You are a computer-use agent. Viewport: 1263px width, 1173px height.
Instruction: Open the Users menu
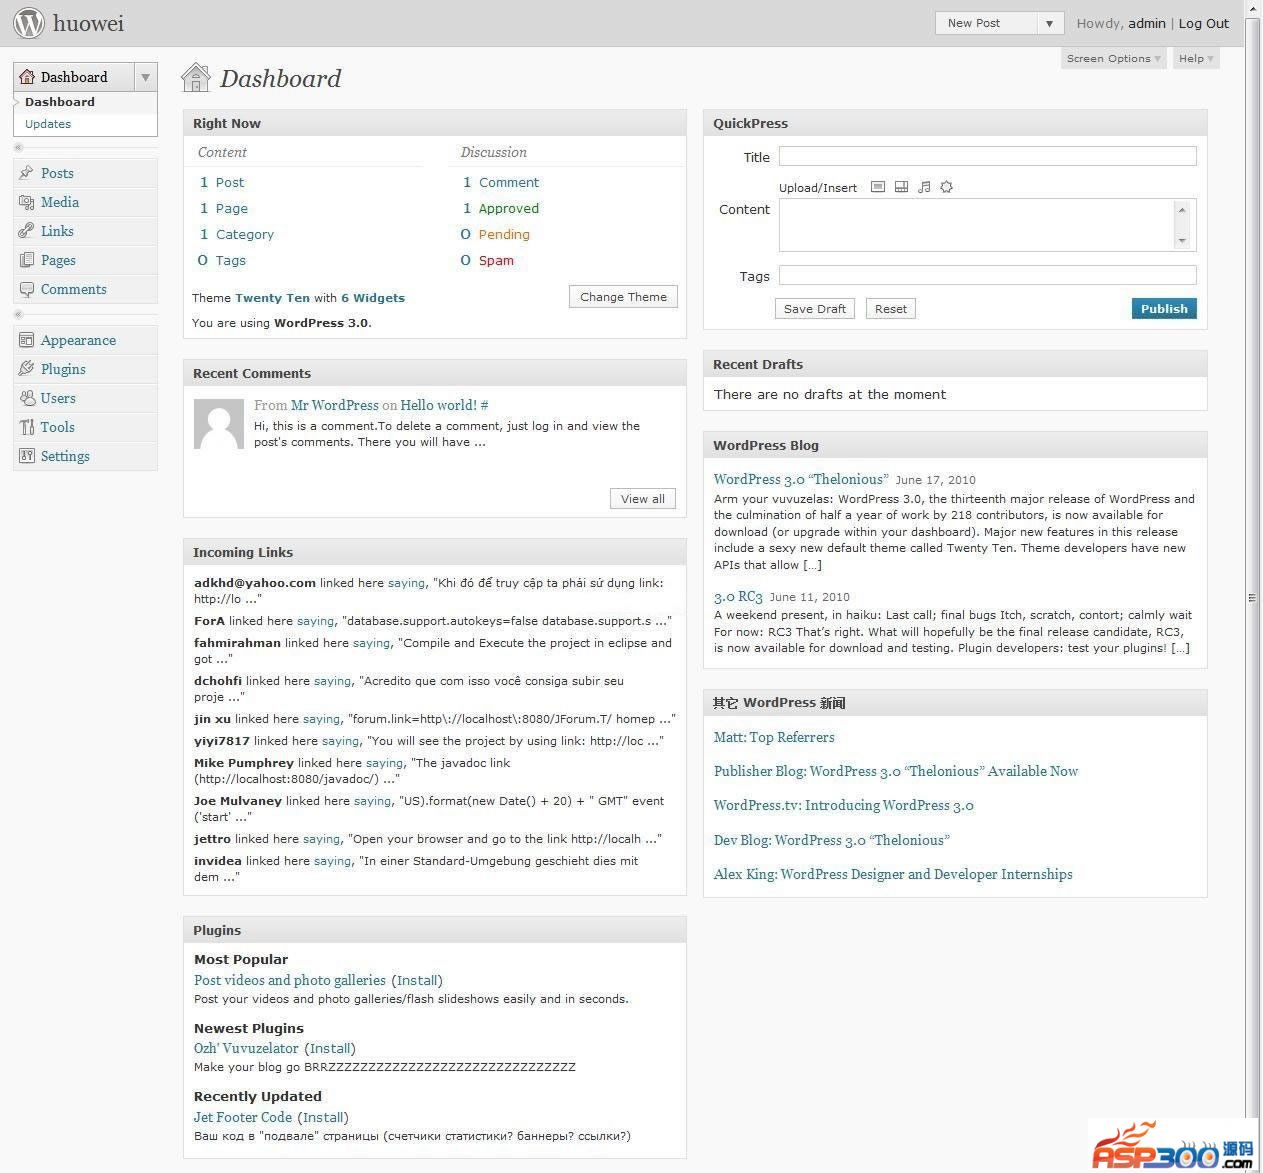click(x=58, y=398)
